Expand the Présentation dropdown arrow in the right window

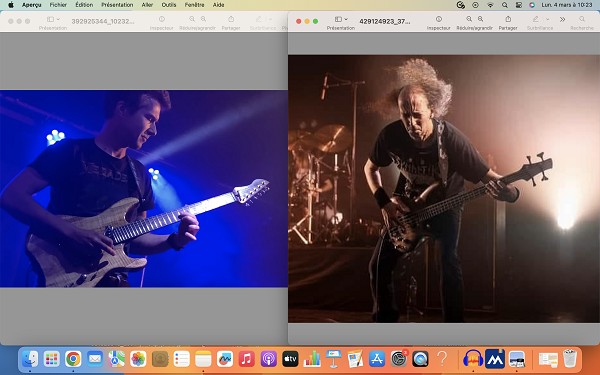tap(346, 19)
